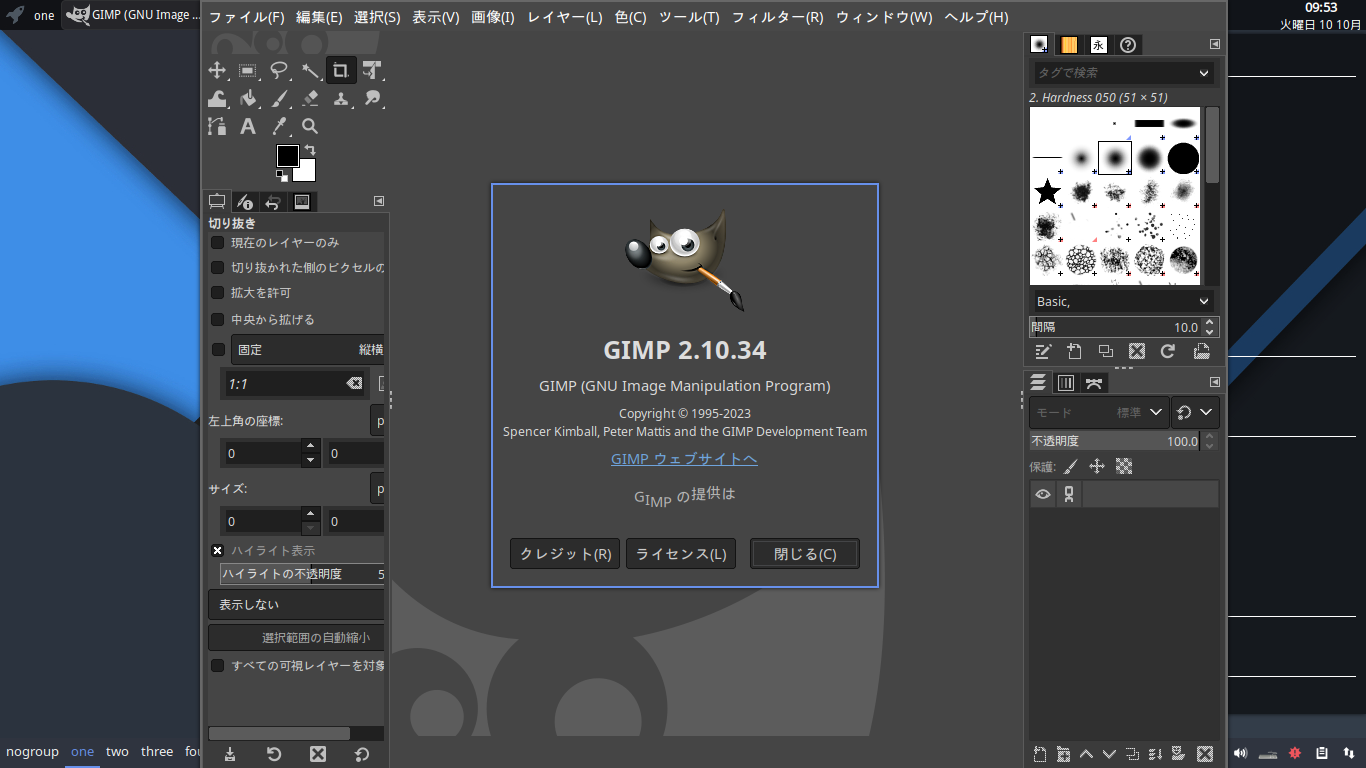Select the Move tool in the toolbox
Viewport: 1366px width, 768px height.
(x=217, y=70)
